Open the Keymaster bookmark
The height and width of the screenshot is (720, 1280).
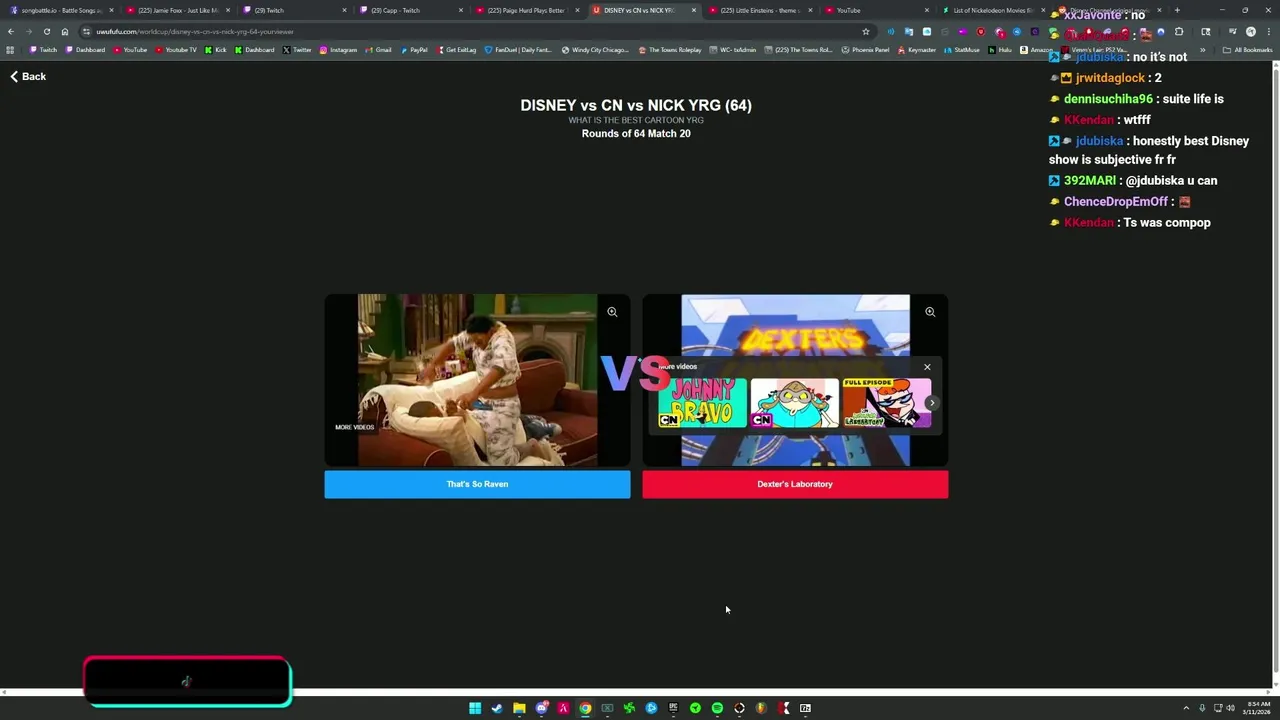[x=915, y=50]
